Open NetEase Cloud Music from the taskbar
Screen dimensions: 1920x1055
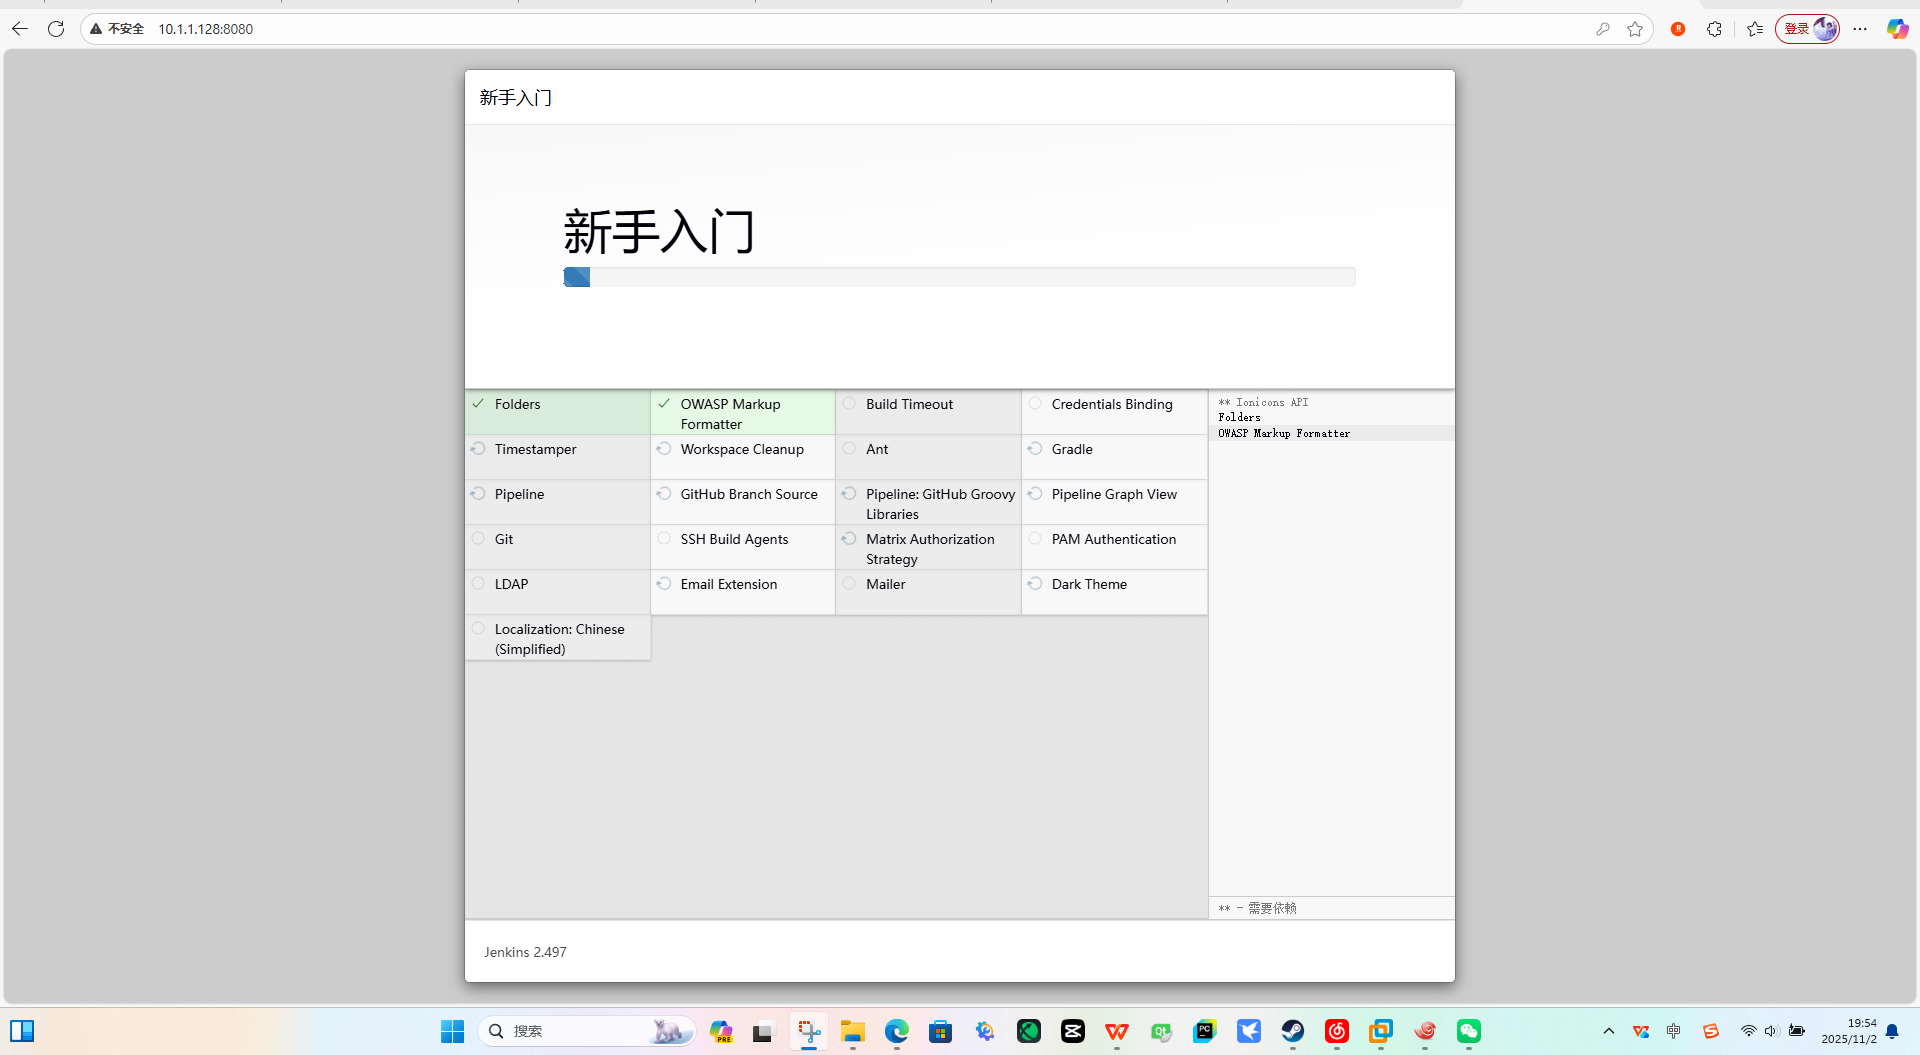coord(1337,1031)
